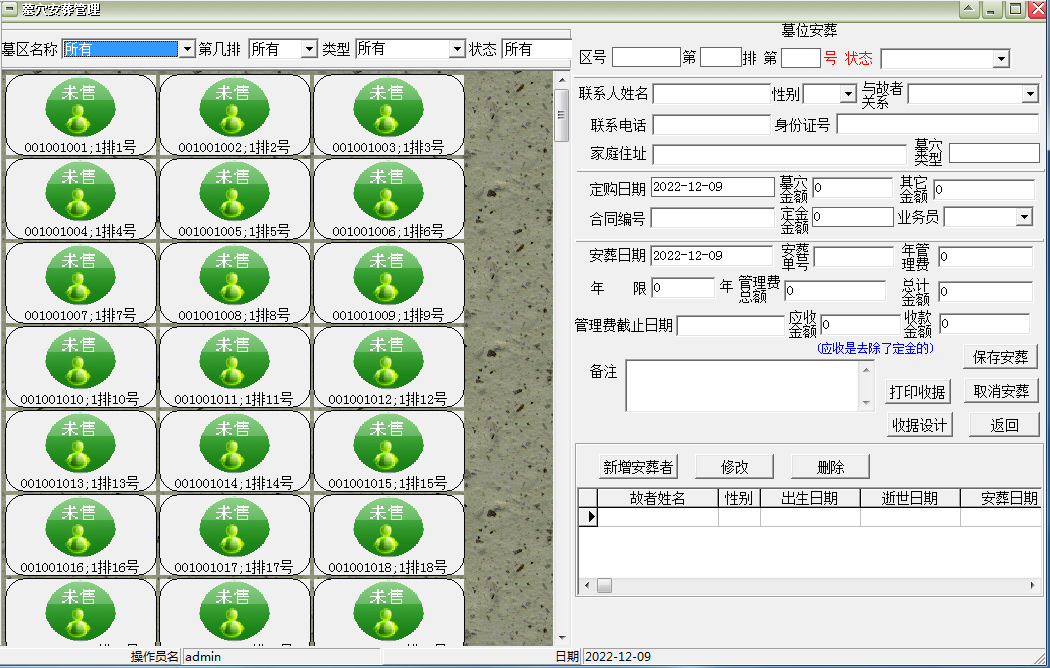Focus the 家庭住址 input field
Image resolution: width=1050 pixels, height=668 pixels.
(779, 155)
